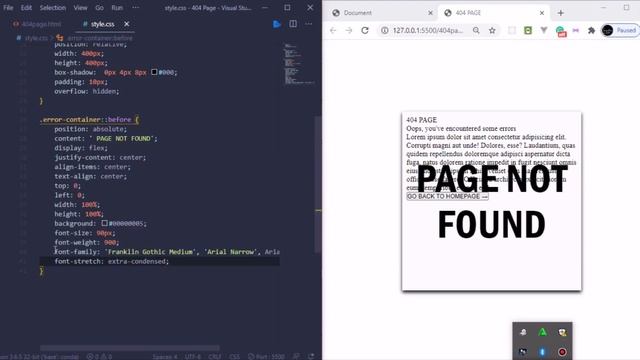This screenshot has width=640, height=360.
Task: Click the vertical editor scrollbar
Action: pyautogui.click(x=318, y=184)
